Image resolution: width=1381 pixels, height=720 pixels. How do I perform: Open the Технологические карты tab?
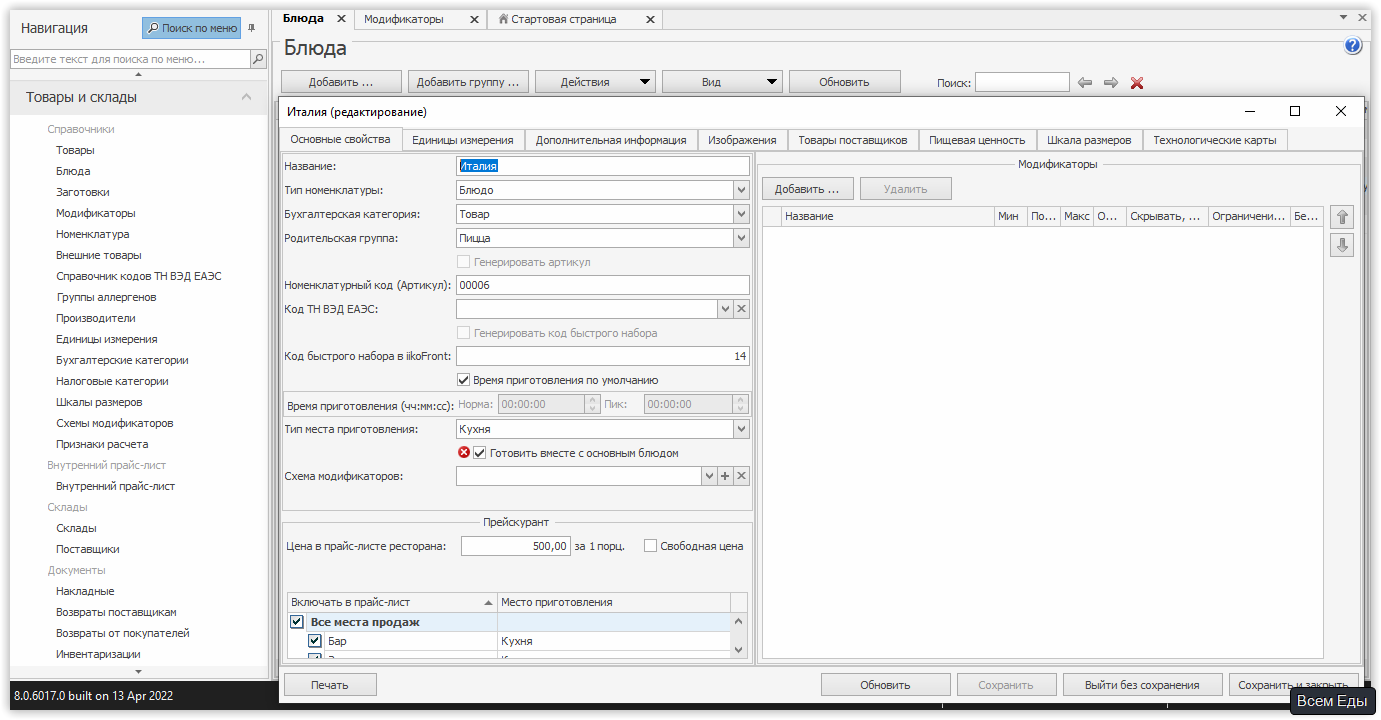tap(1215, 140)
